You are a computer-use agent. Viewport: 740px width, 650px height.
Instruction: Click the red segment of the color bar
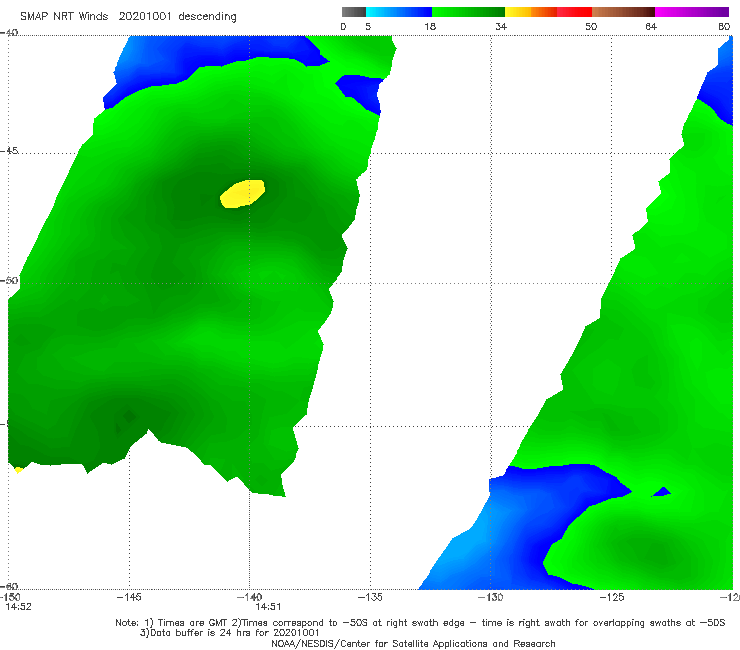(574, 12)
